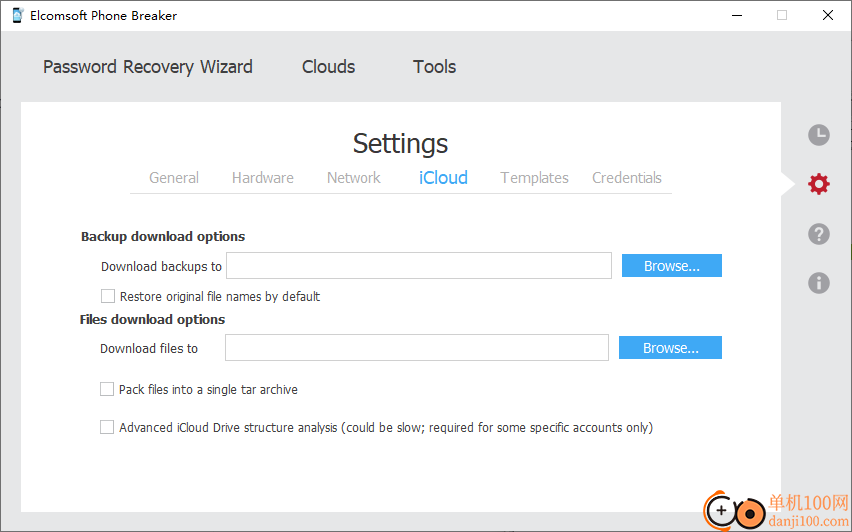Open the Password Recovery Wizard menu
Viewport: 852px width, 532px height.
148,67
